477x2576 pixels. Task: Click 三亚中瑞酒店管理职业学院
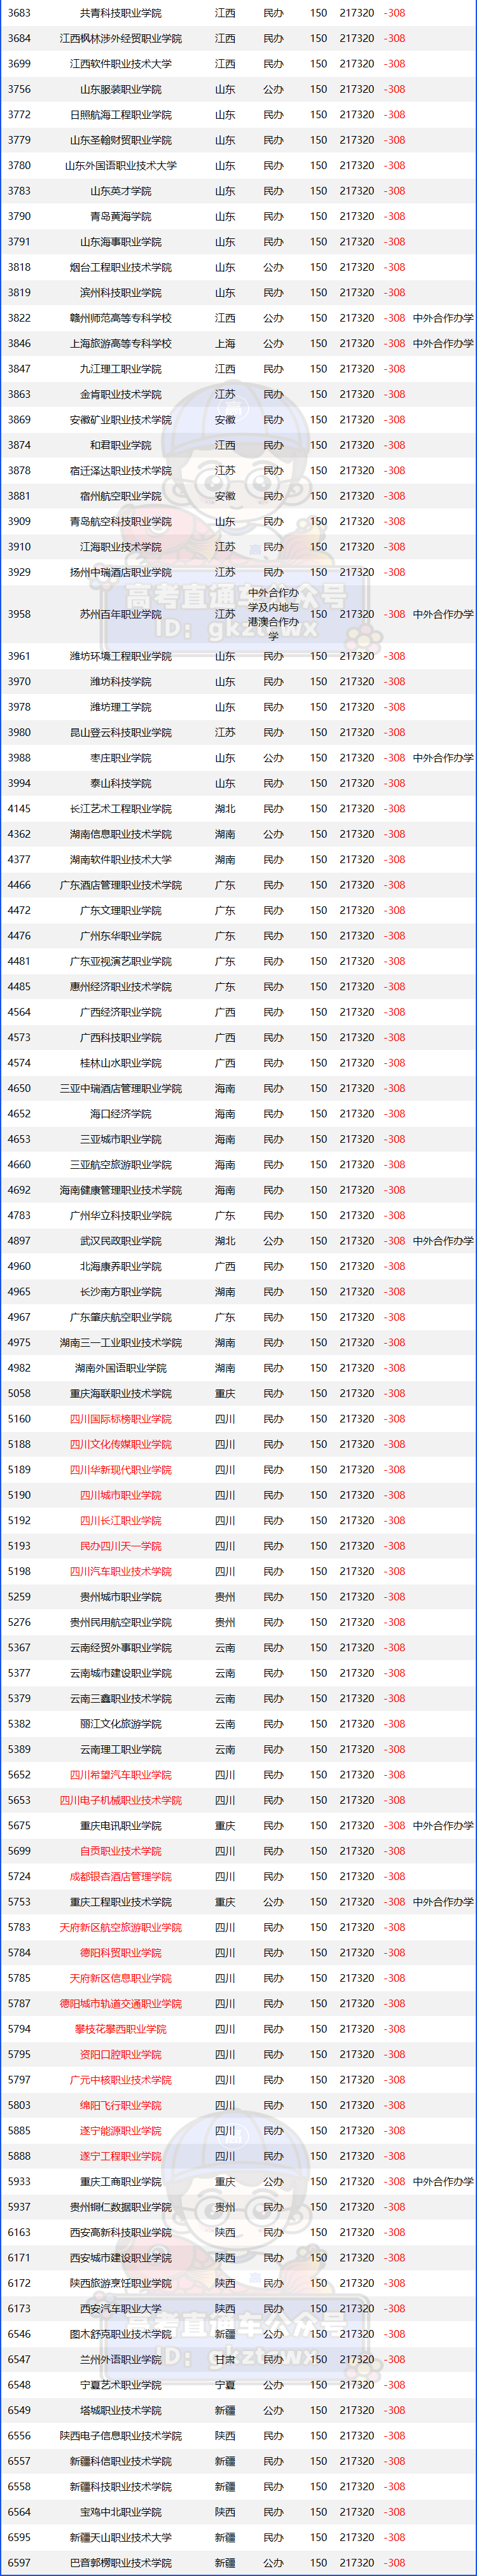(x=120, y=1088)
